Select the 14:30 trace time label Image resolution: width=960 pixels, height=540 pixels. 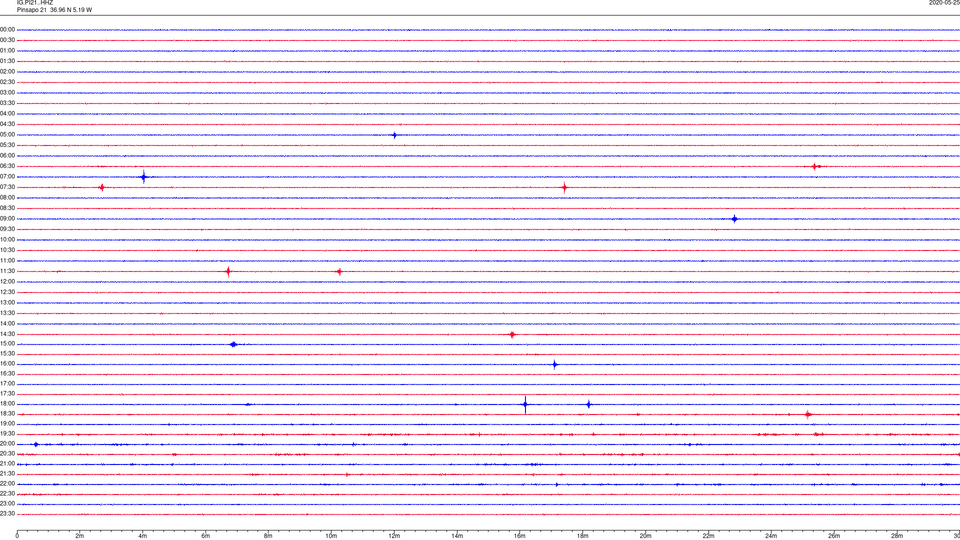click(7, 334)
